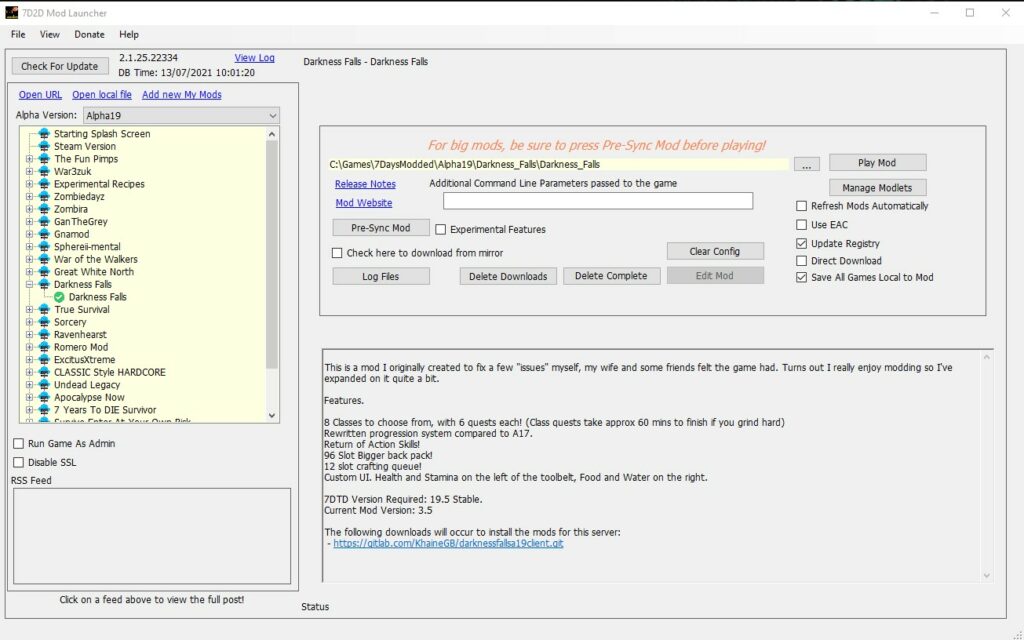Click the Darkness Falls parent folder icon

point(44,284)
